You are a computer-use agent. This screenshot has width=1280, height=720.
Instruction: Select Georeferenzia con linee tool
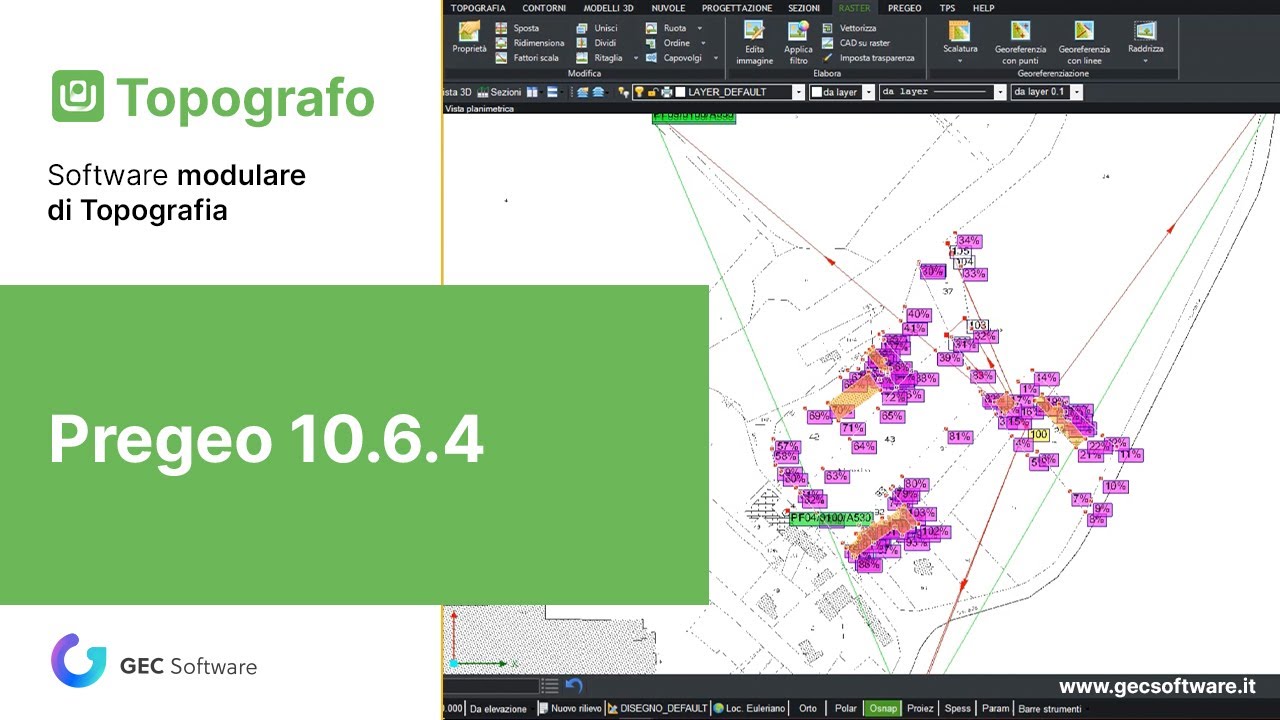point(1084,42)
